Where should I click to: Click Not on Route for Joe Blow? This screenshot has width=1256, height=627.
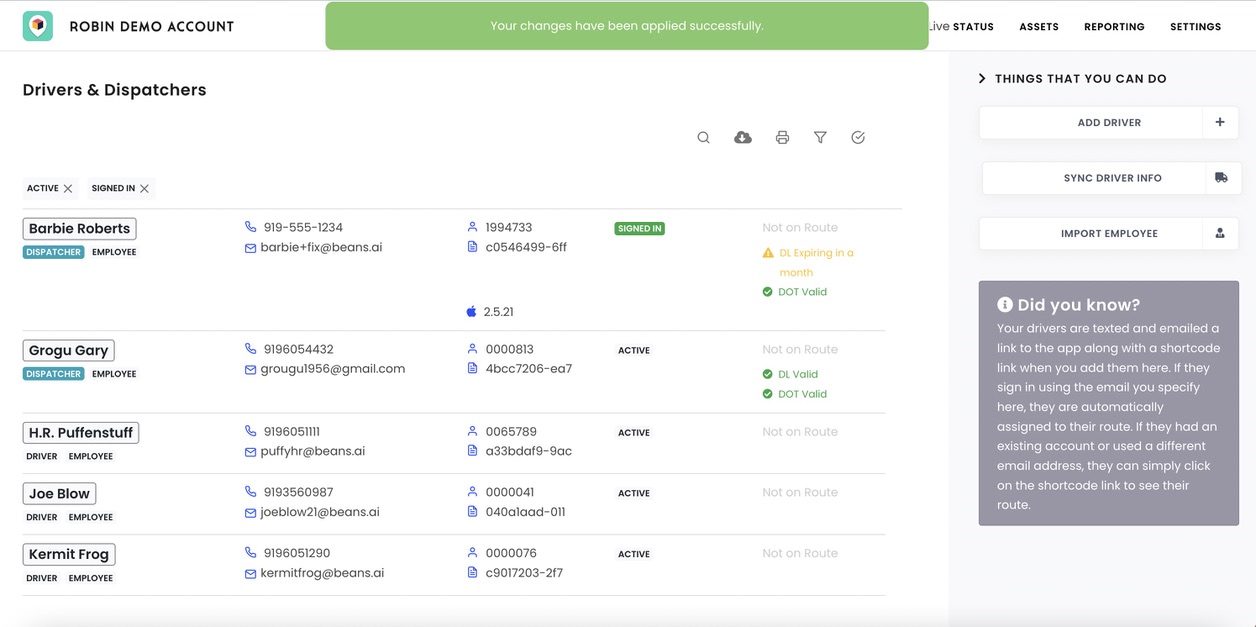[x=800, y=492]
